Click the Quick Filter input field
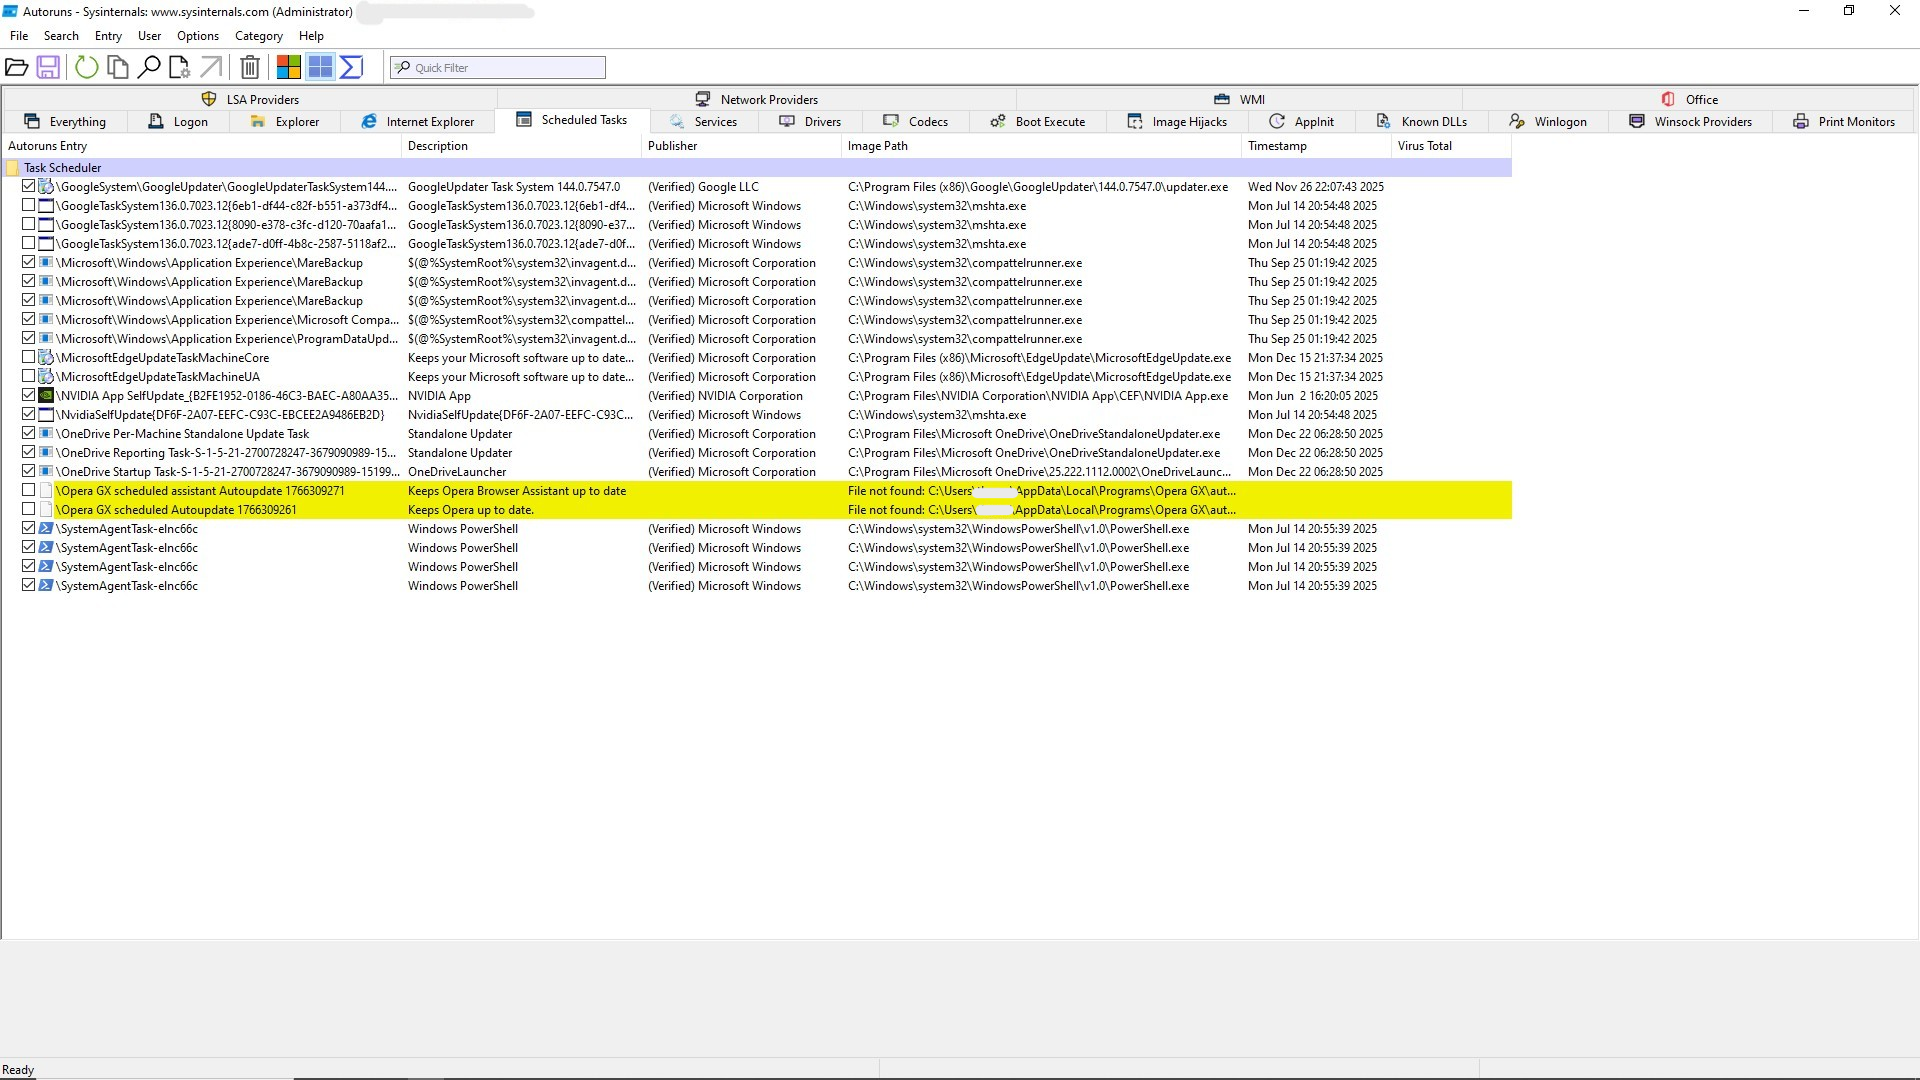Screen dimensions: 1920x1080 498,67
